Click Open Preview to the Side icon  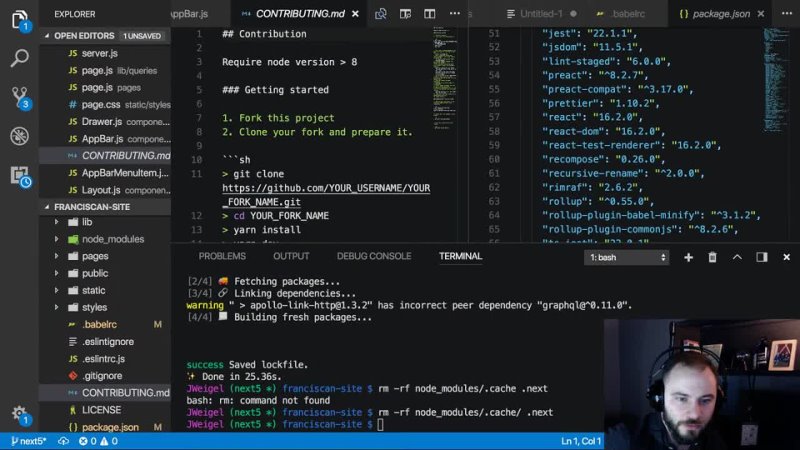[405, 14]
